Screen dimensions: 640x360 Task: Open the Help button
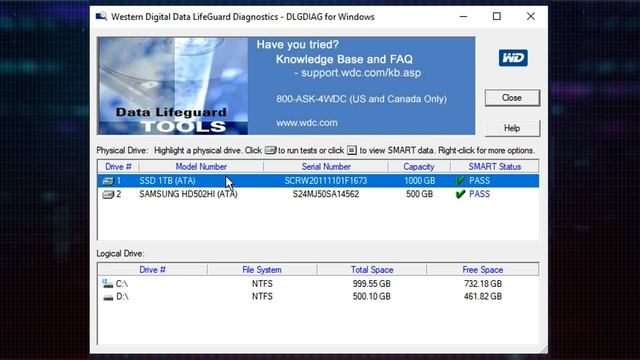point(512,128)
